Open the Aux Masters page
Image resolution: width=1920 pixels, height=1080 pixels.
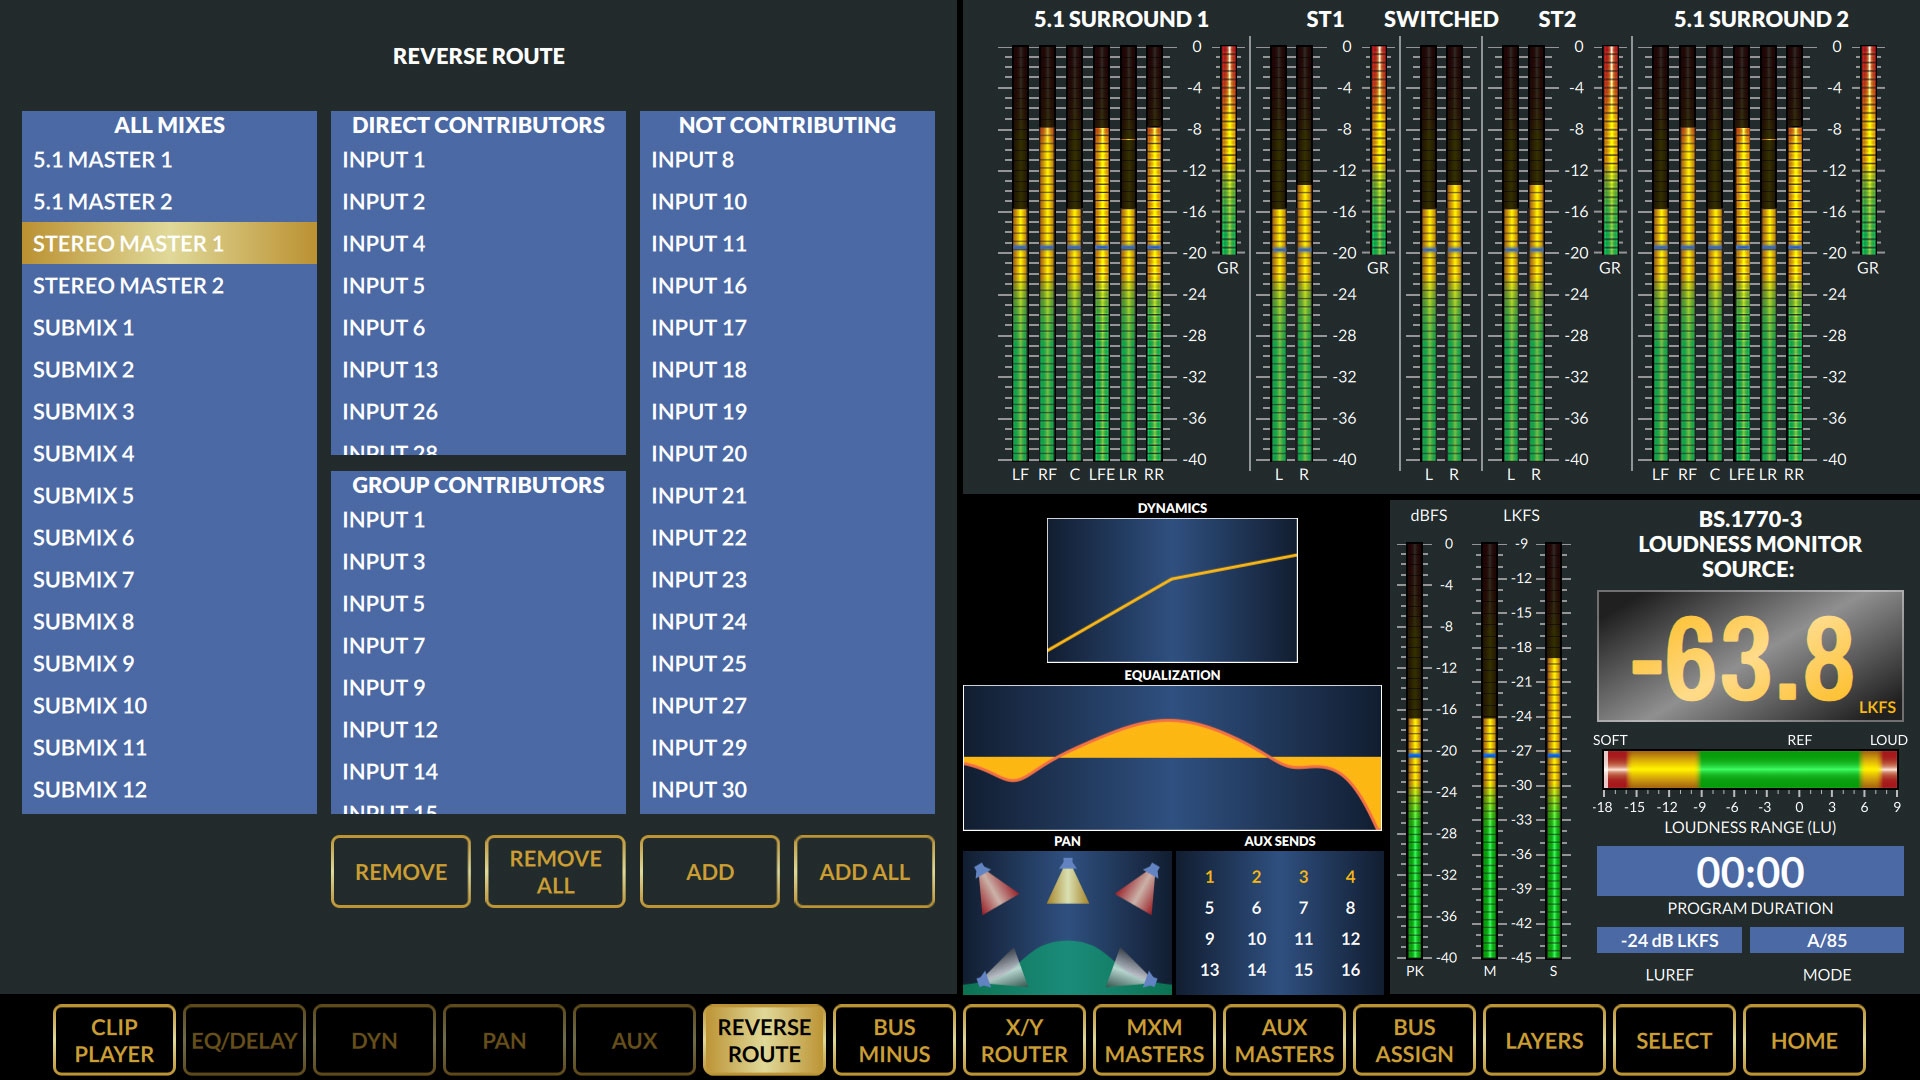pos(1284,1040)
